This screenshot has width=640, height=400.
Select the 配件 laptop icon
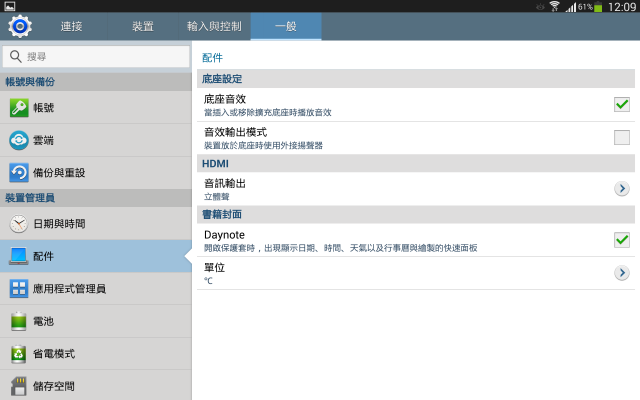click(19, 256)
